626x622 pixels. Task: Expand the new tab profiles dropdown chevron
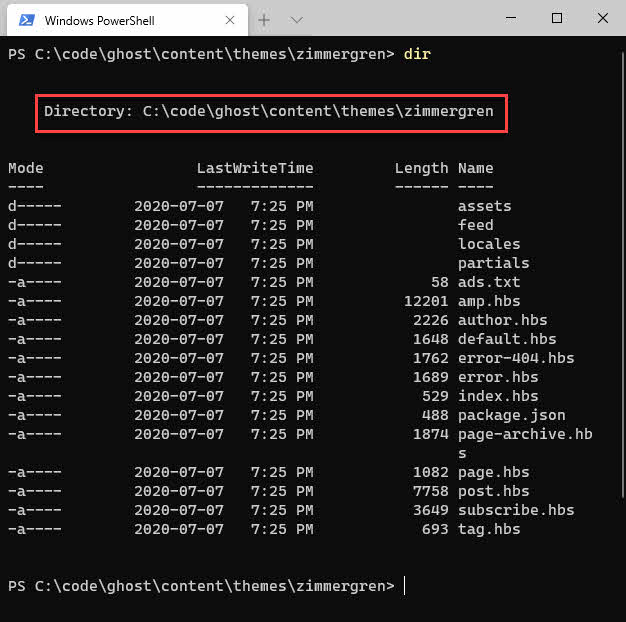tap(297, 20)
